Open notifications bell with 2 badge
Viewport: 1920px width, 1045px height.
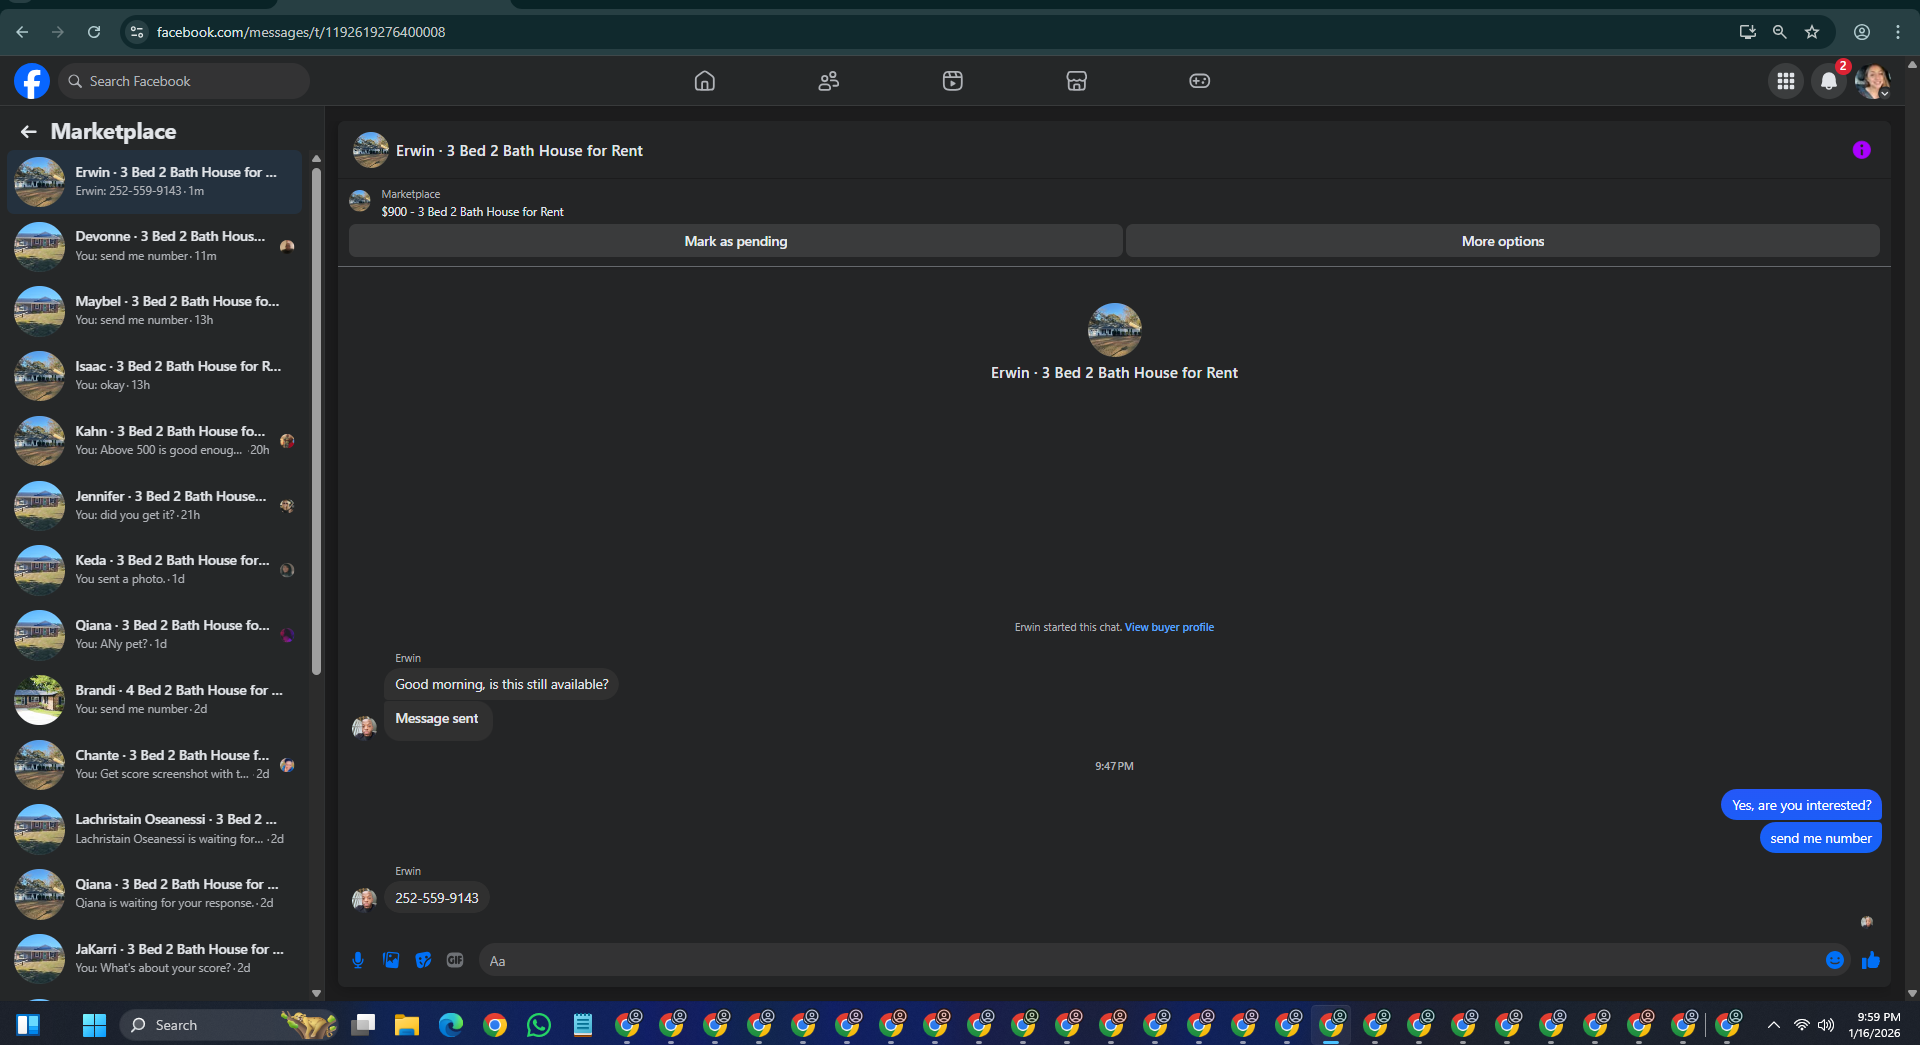coord(1829,81)
